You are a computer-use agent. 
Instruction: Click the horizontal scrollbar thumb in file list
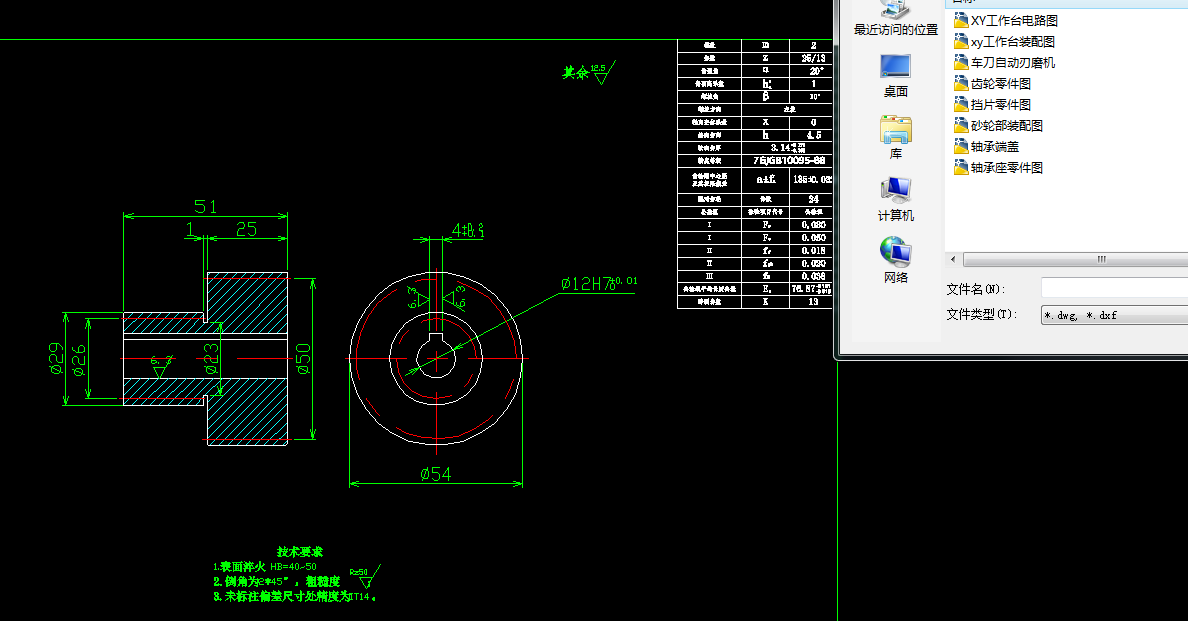[1076, 260]
